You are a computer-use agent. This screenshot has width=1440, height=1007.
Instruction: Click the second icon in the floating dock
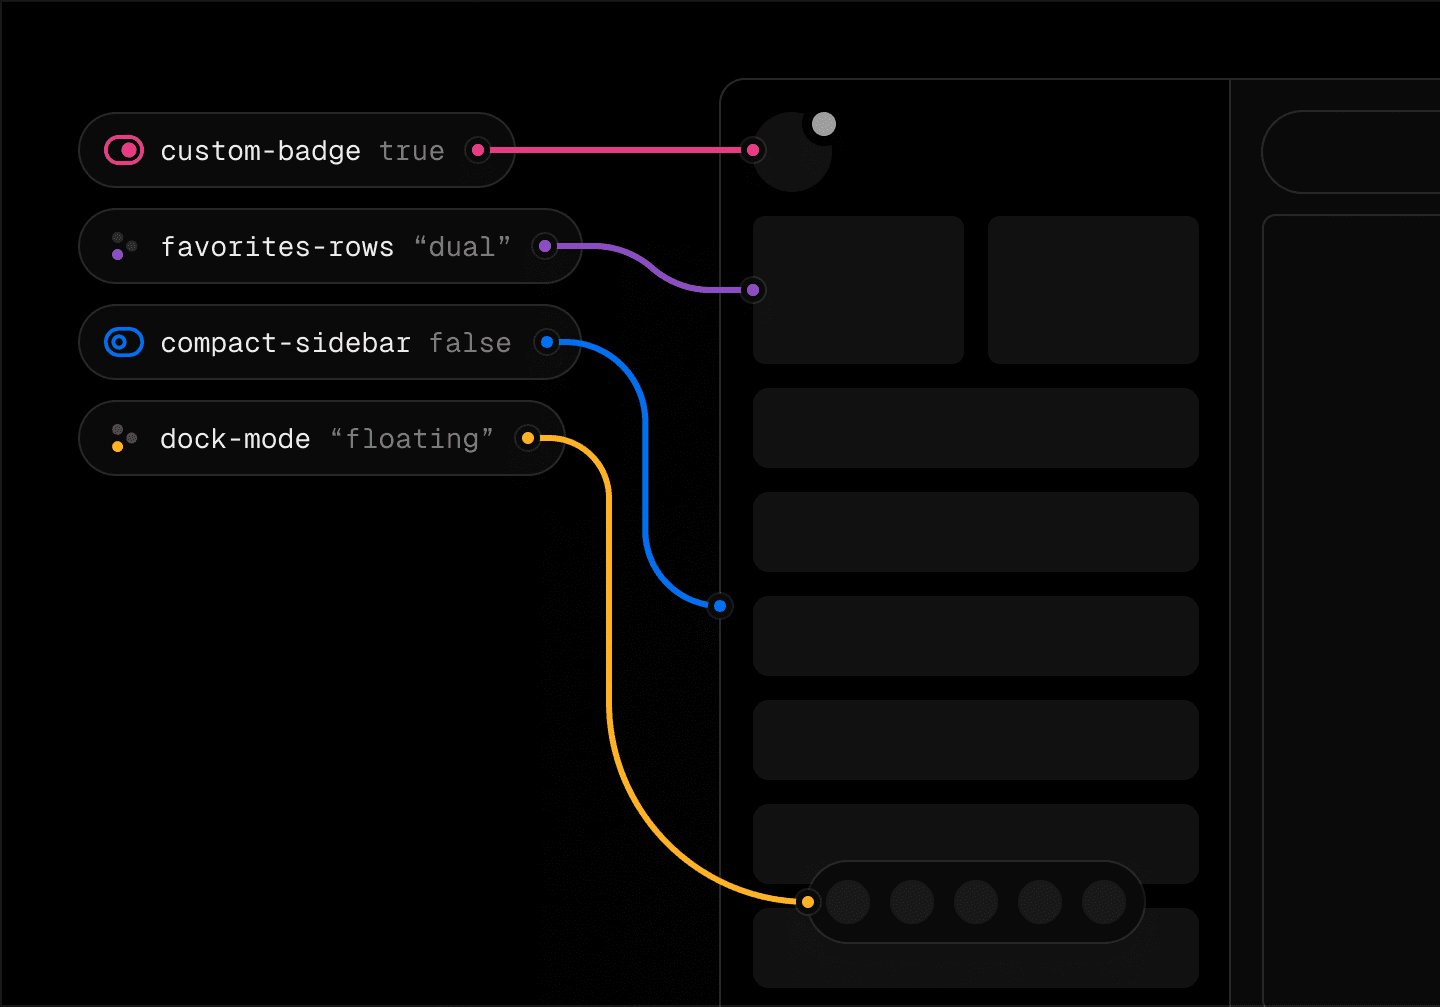912,902
